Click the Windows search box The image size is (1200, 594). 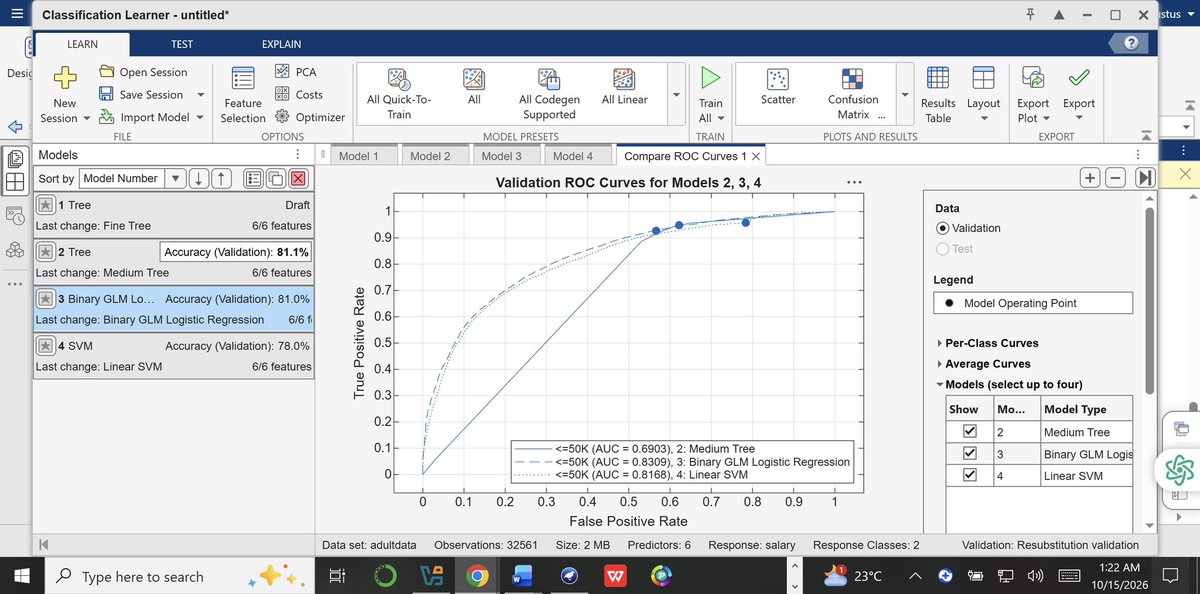[178, 576]
